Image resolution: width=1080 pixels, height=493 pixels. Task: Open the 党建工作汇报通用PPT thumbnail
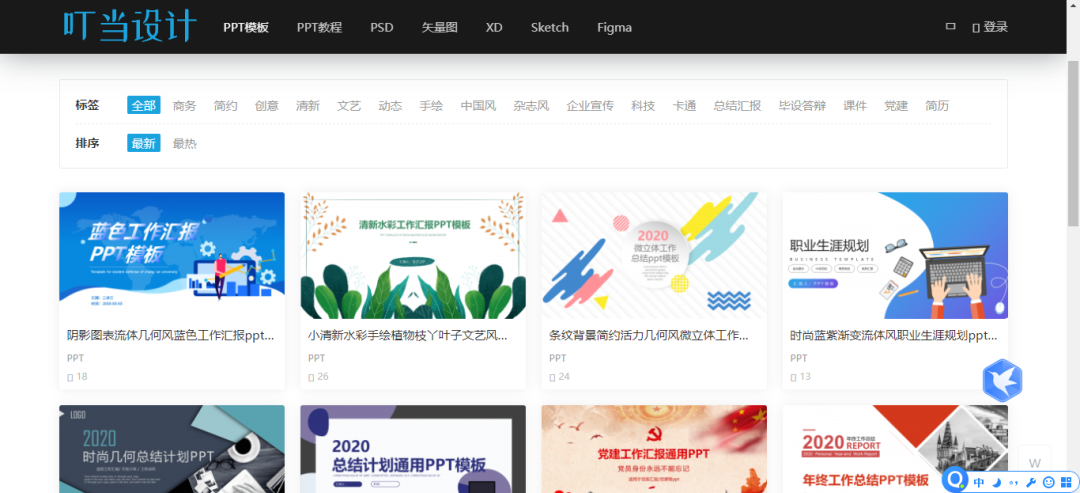[x=654, y=449]
